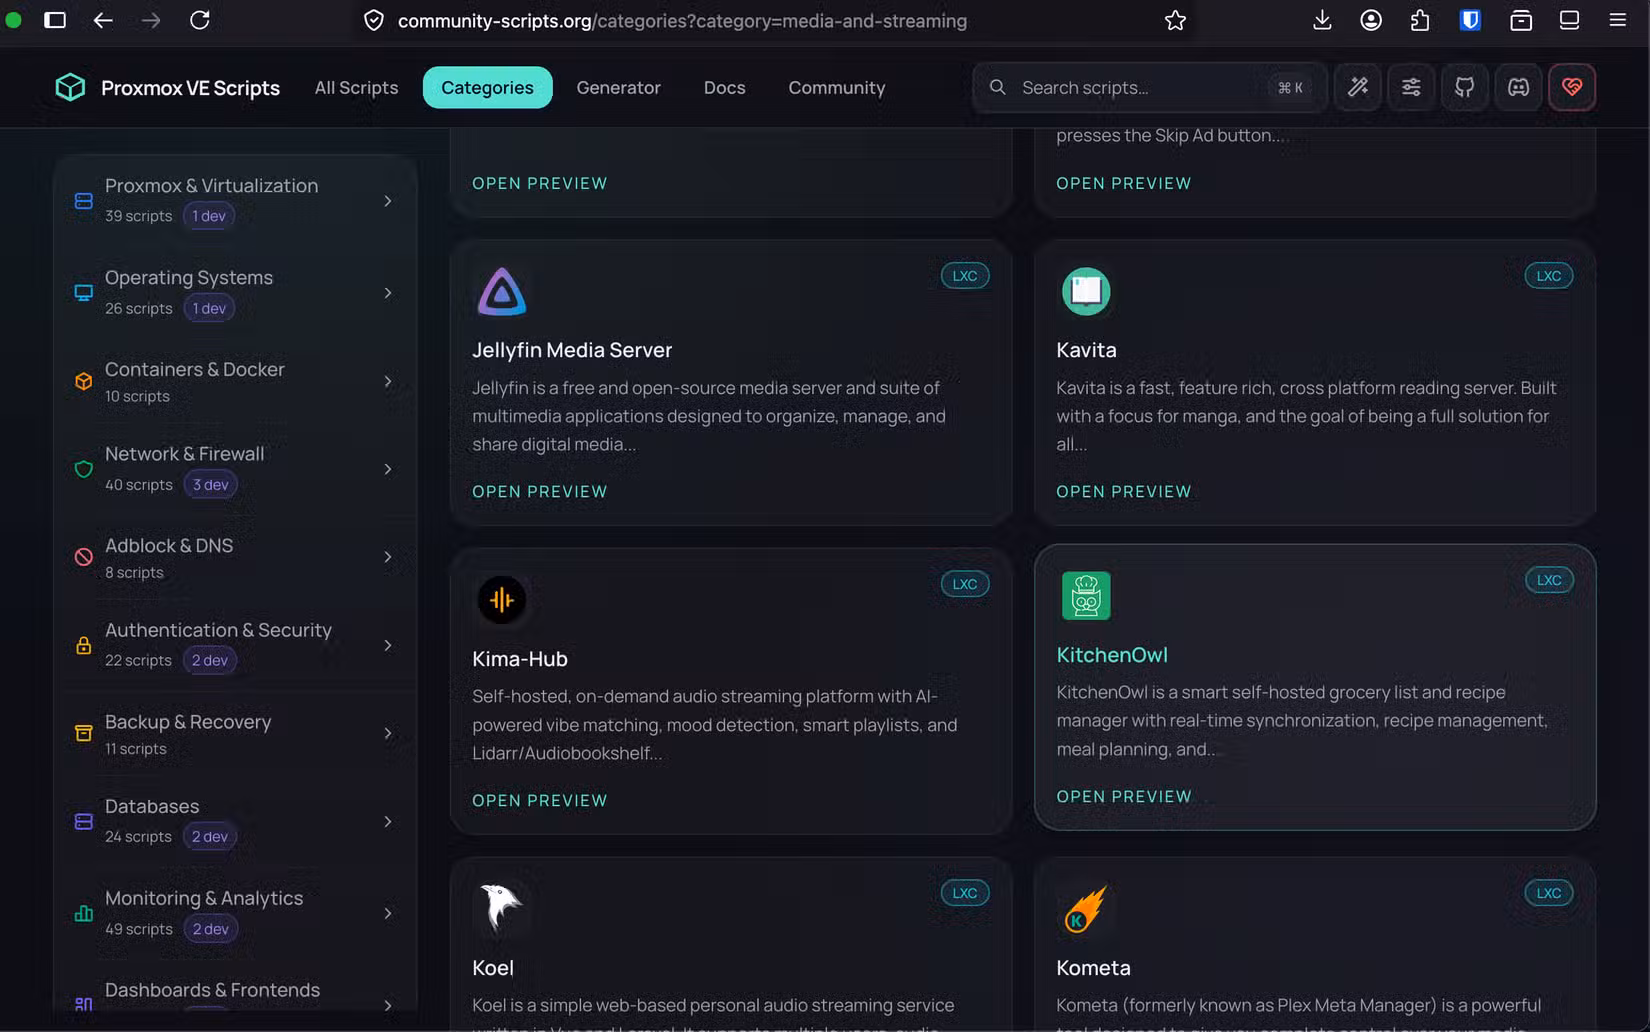
Task: Click the Koel bird logo
Action: point(502,908)
